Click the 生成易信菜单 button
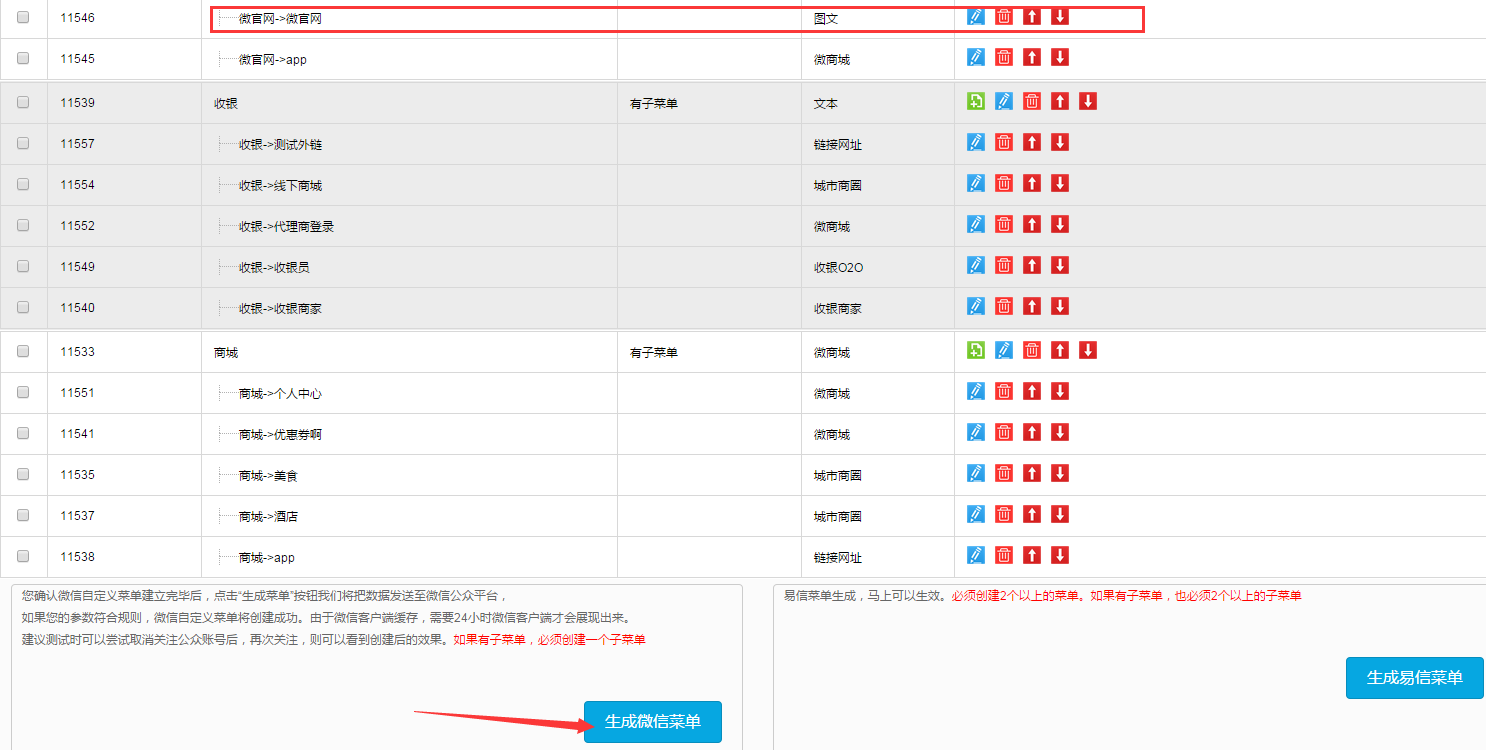The width and height of the screenshot is (1486, 750). [1414, 678]
